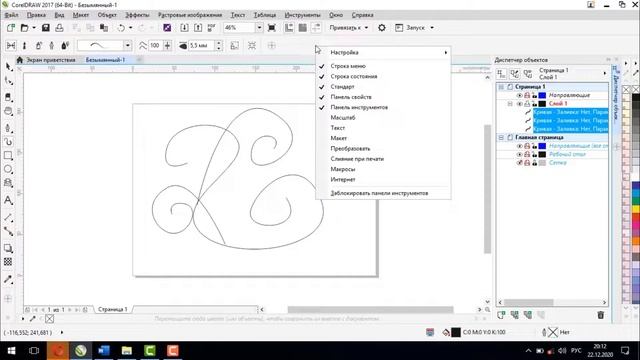
Task: Toggle rulers display icon
Action: [x=289, y=28]
